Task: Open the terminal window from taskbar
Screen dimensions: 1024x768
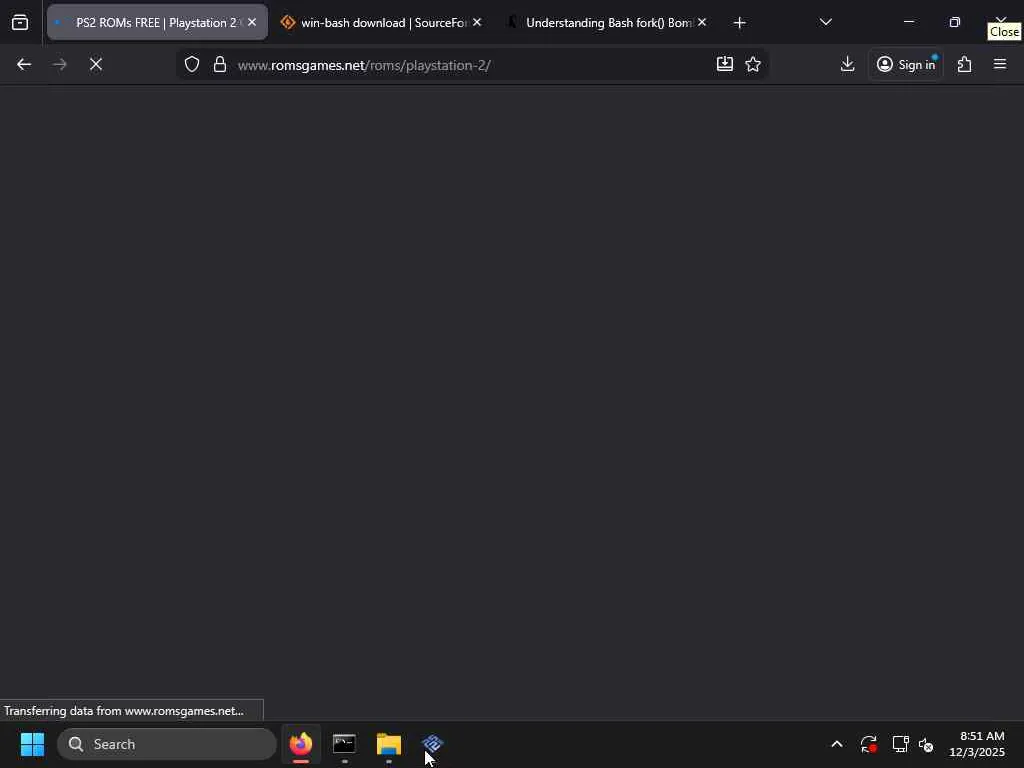Action: click(344, 744)
